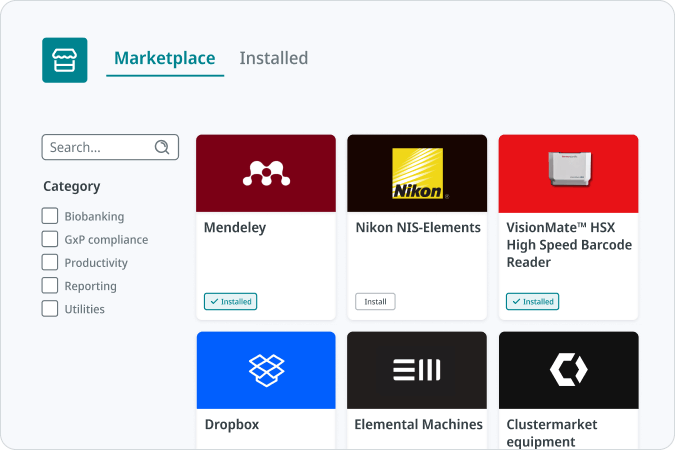Enable the Biobanking category checkbox
The height and width of the screenshot is (450, 675).
coord(50,216)
